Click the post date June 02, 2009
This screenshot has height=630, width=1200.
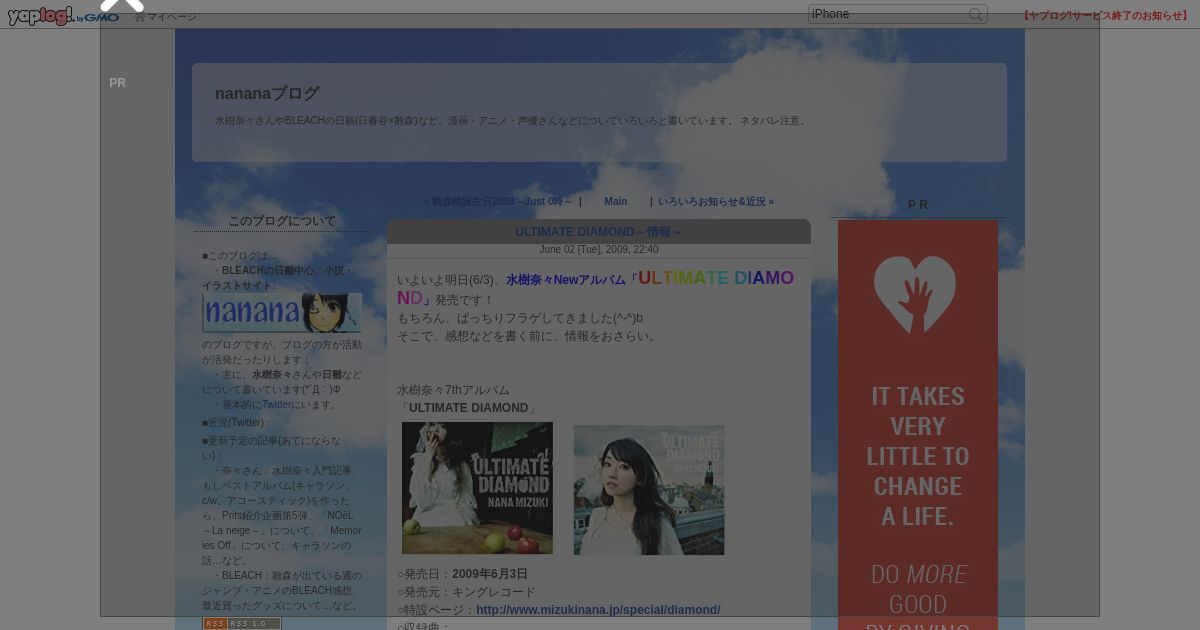pos(599,249)
